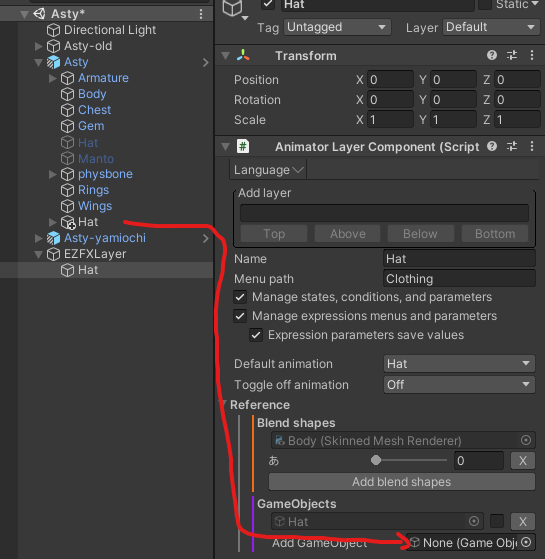The image size is (545, 559).
Task: Open the Static flags dropdown arrow
Action: pyautogui.click(x=535, y=4)
